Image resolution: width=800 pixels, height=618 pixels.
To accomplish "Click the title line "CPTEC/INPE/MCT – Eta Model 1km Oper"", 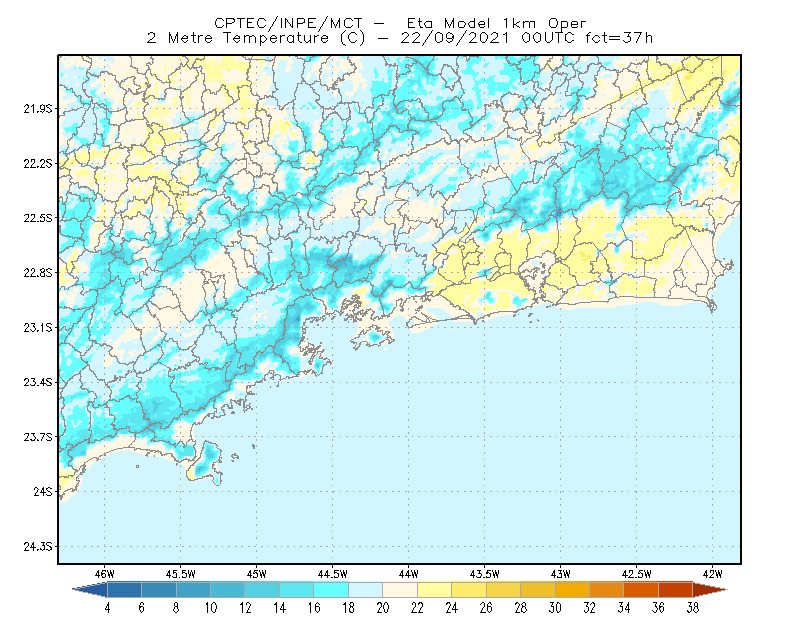I will pyautogui.click(x=400, y=23).
